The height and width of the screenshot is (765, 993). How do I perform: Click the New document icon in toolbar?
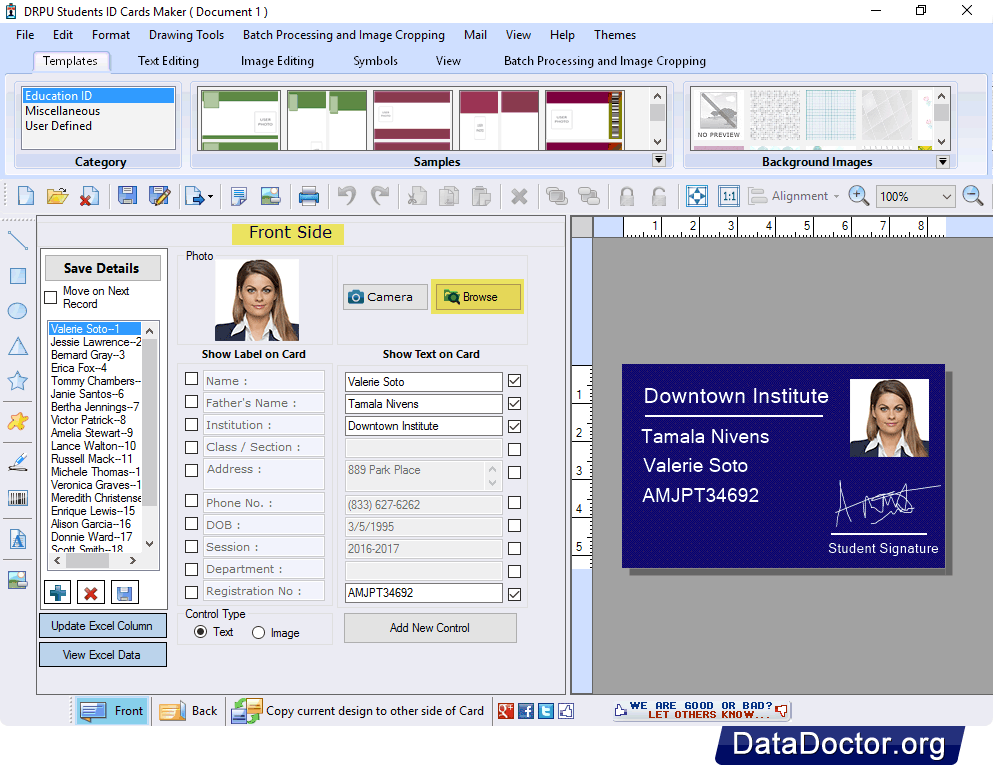[x=26, y=196]
